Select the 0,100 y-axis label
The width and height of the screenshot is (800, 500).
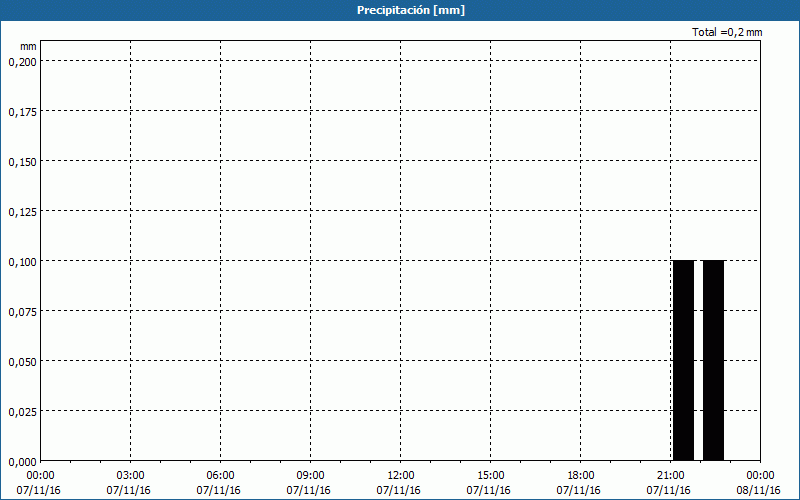22,261
